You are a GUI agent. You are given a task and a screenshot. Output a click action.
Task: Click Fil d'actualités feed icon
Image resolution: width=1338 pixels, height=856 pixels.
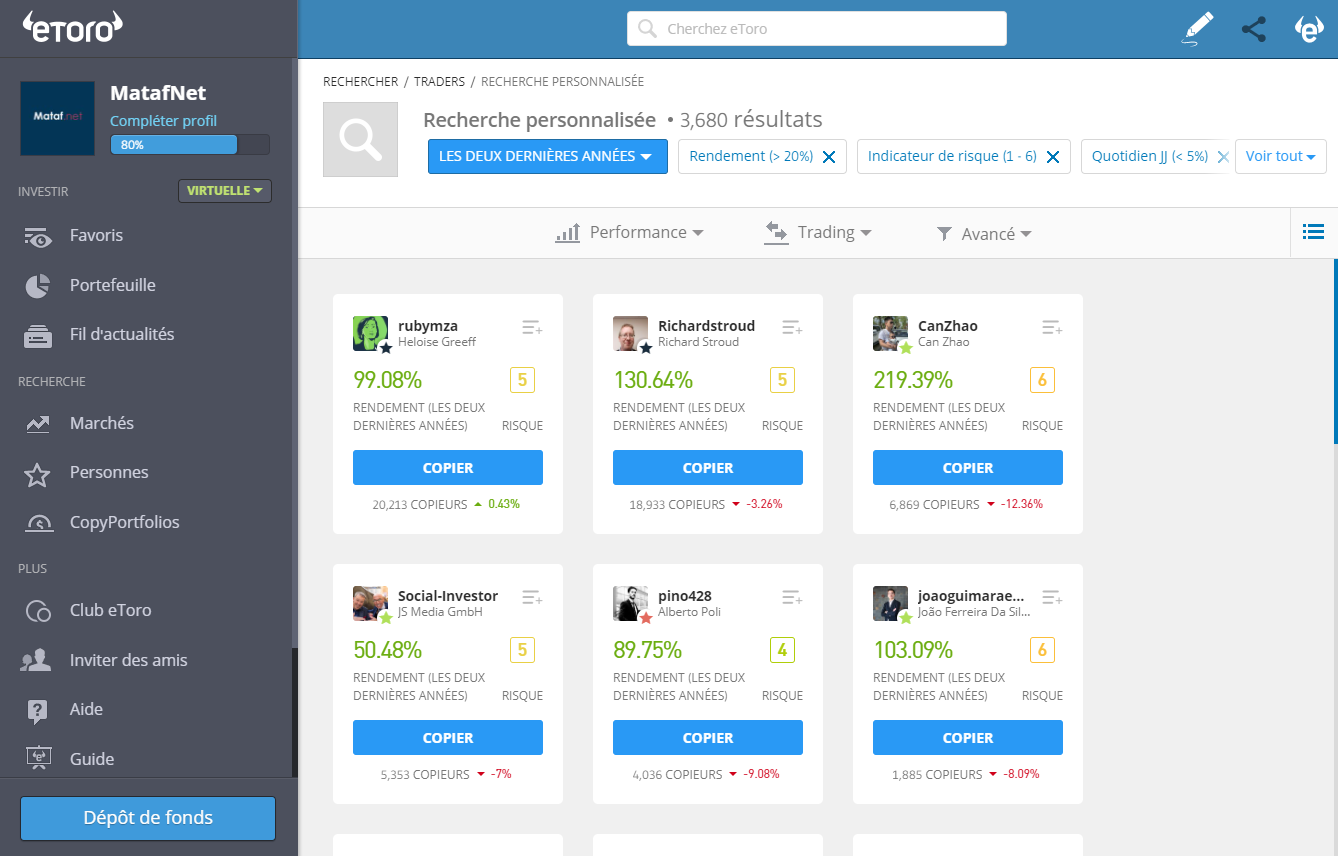click(x=38, y=336)
